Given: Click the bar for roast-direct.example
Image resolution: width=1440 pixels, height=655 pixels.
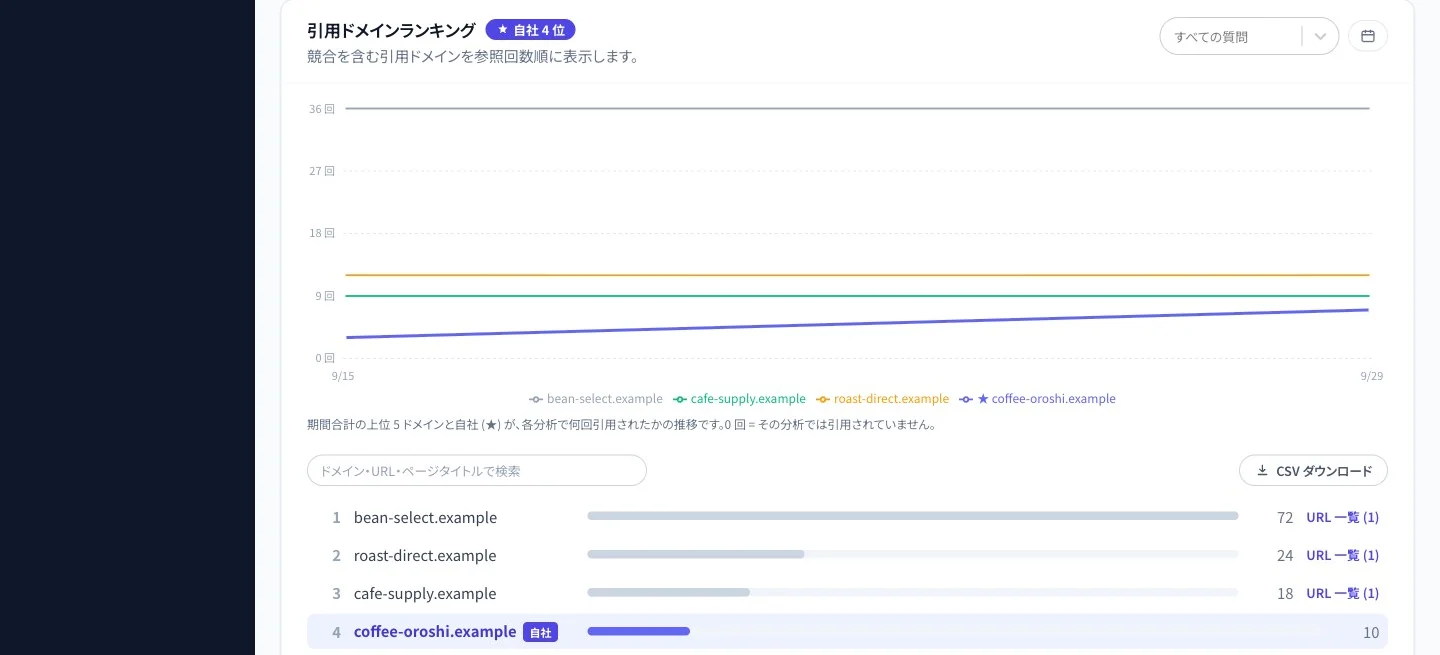Looking at the screenshot, I should tap(696, 554).
